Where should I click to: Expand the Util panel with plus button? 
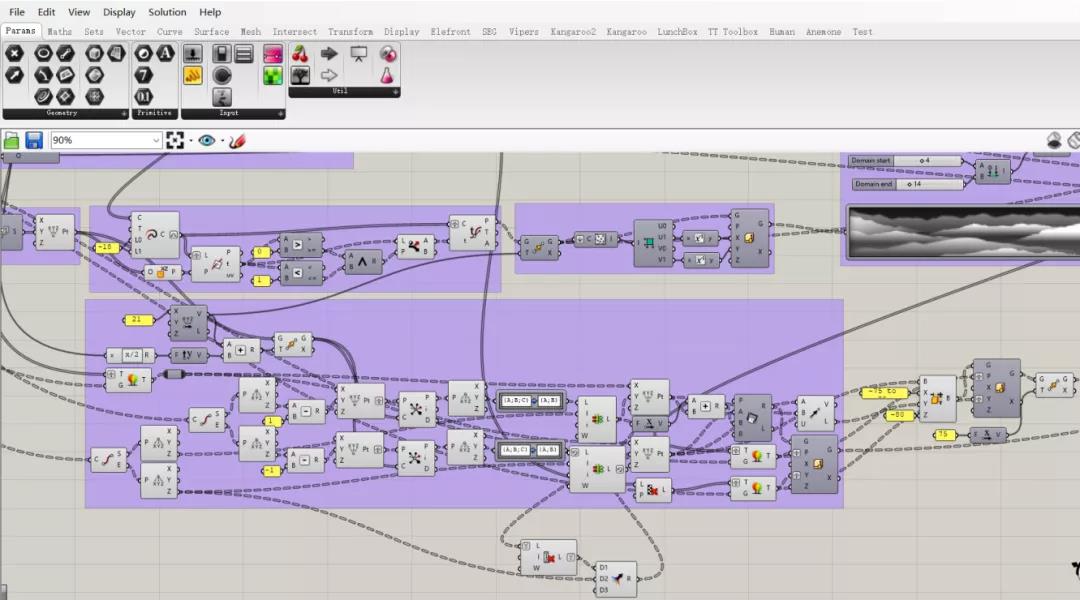[395, 92]
